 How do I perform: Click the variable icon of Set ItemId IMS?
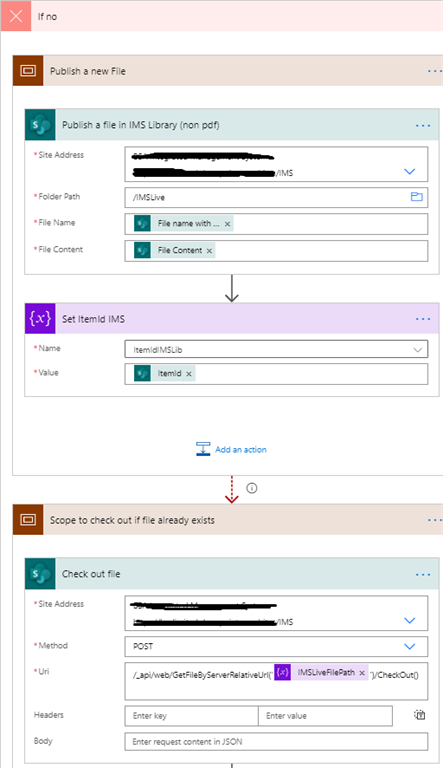click(x=40, y=318)
